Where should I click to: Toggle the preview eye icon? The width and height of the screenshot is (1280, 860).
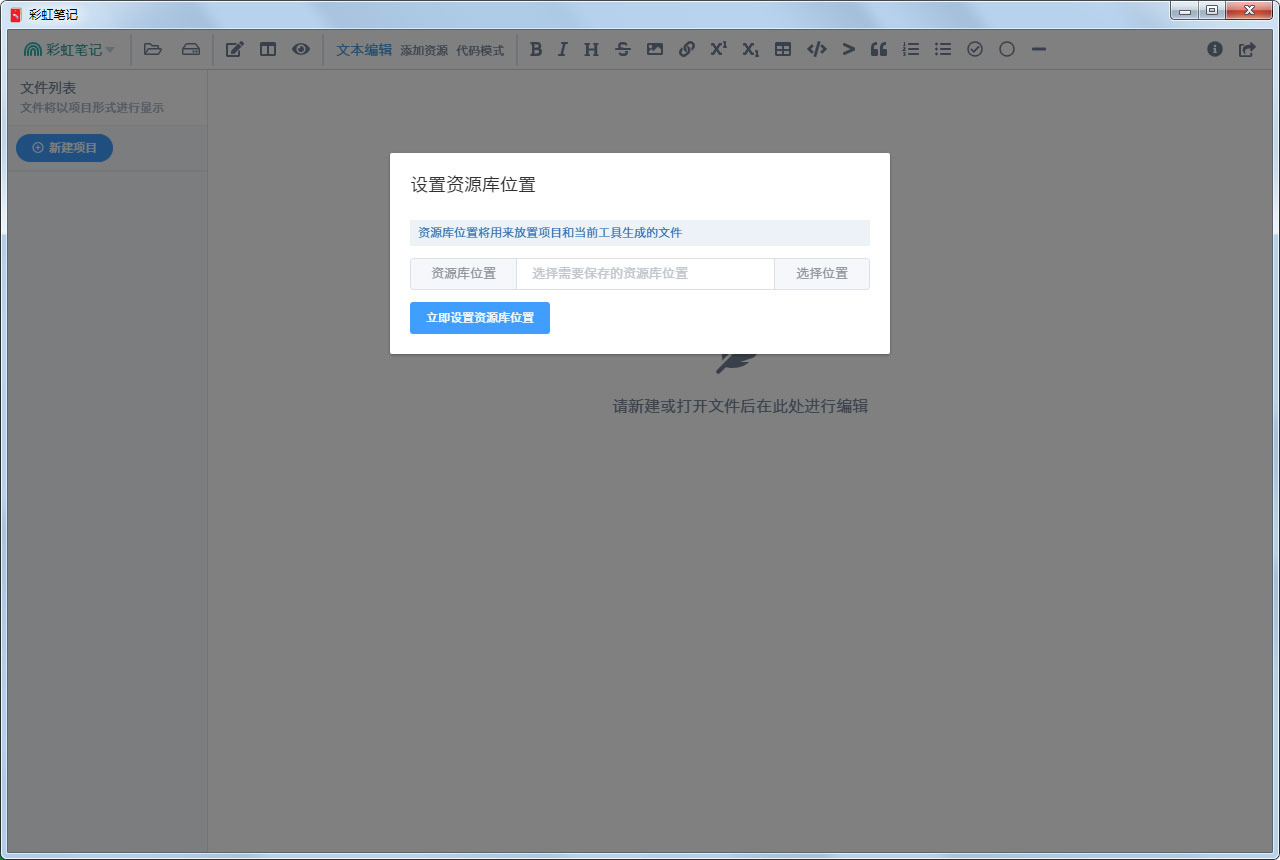pos(301,49)
